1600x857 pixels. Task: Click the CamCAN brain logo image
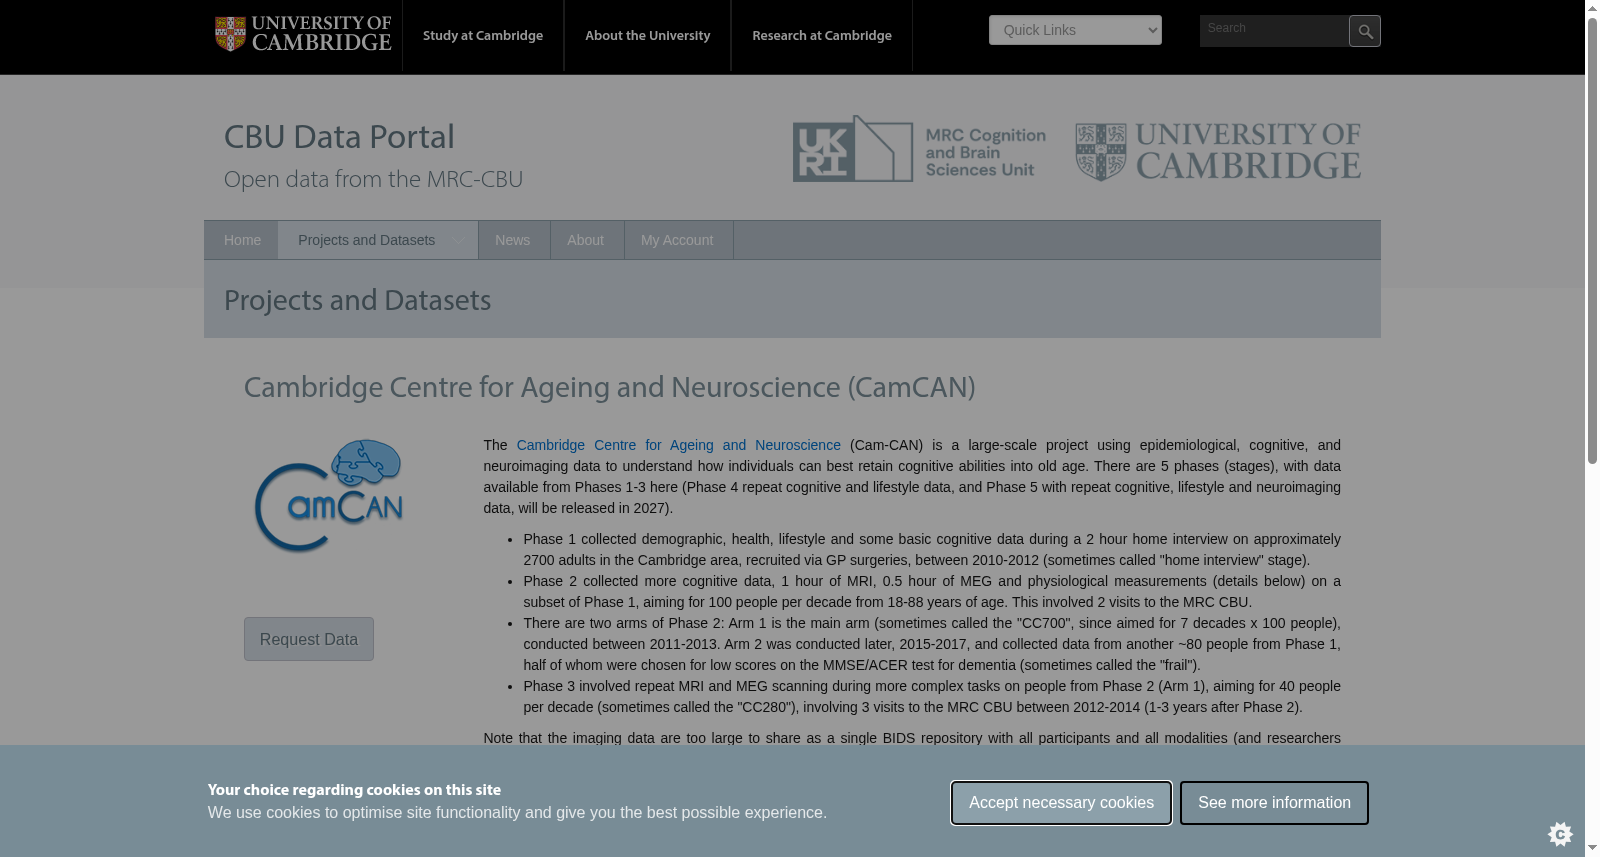coord(329,495)
